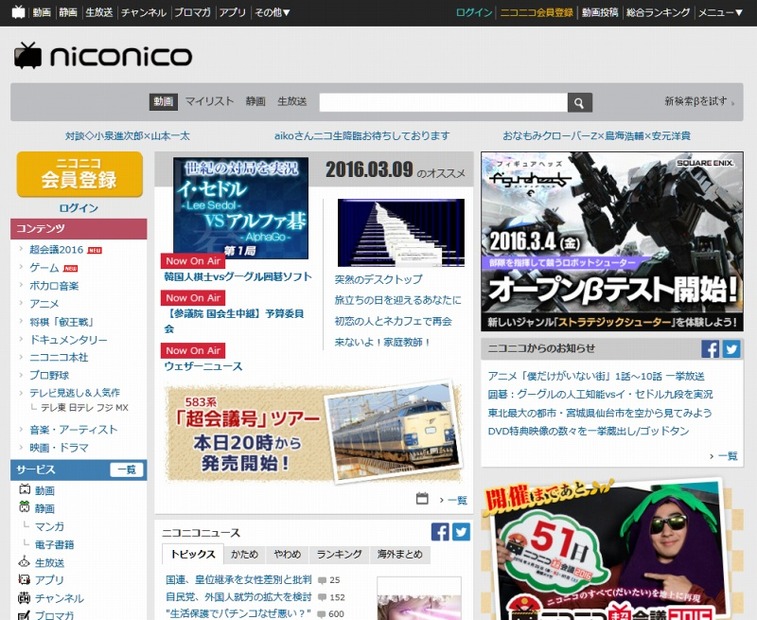Click Twitter icon beside ニコニコニュース
The height and width of the screenshot is (620, 757).
461,532
